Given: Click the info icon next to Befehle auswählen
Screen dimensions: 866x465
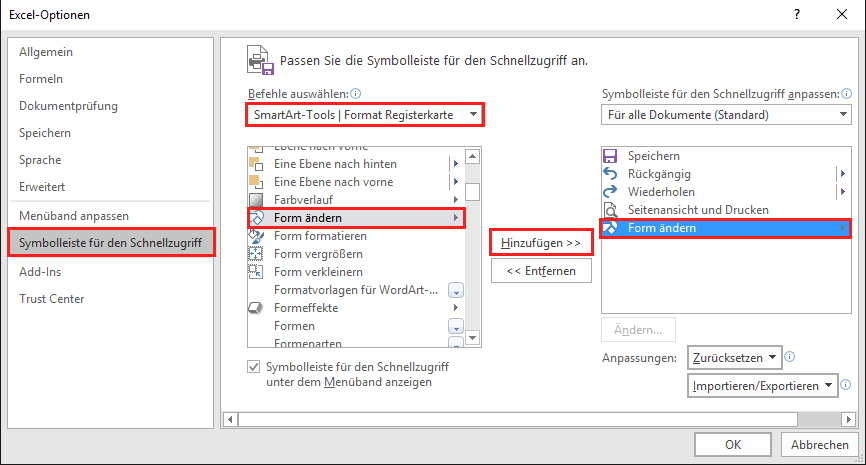Looking at the screenshot, I should [356, 93].
